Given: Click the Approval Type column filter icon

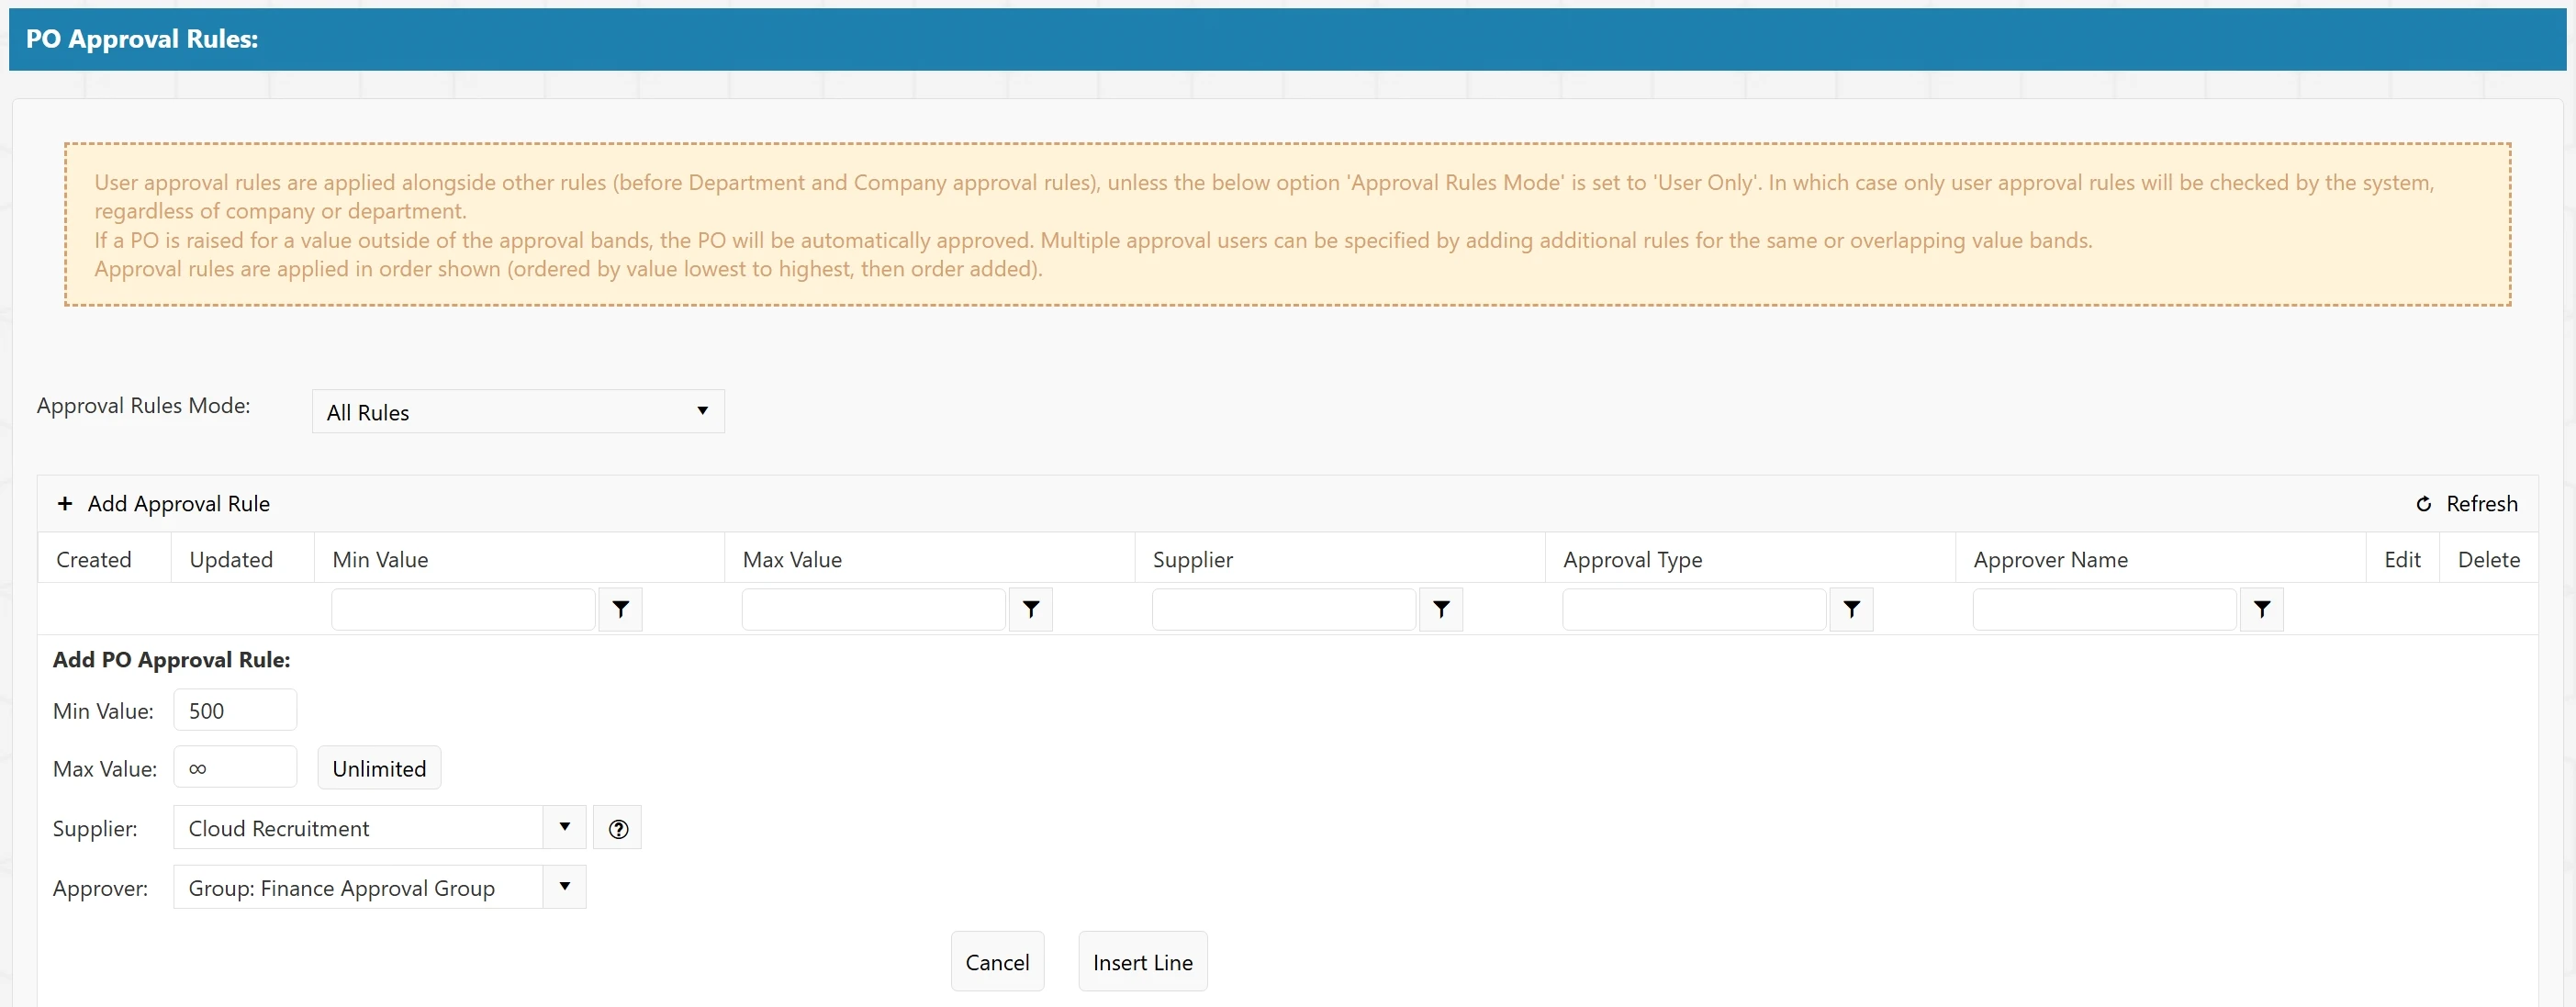Looking at the screenshot, I should pos(1851,609).
